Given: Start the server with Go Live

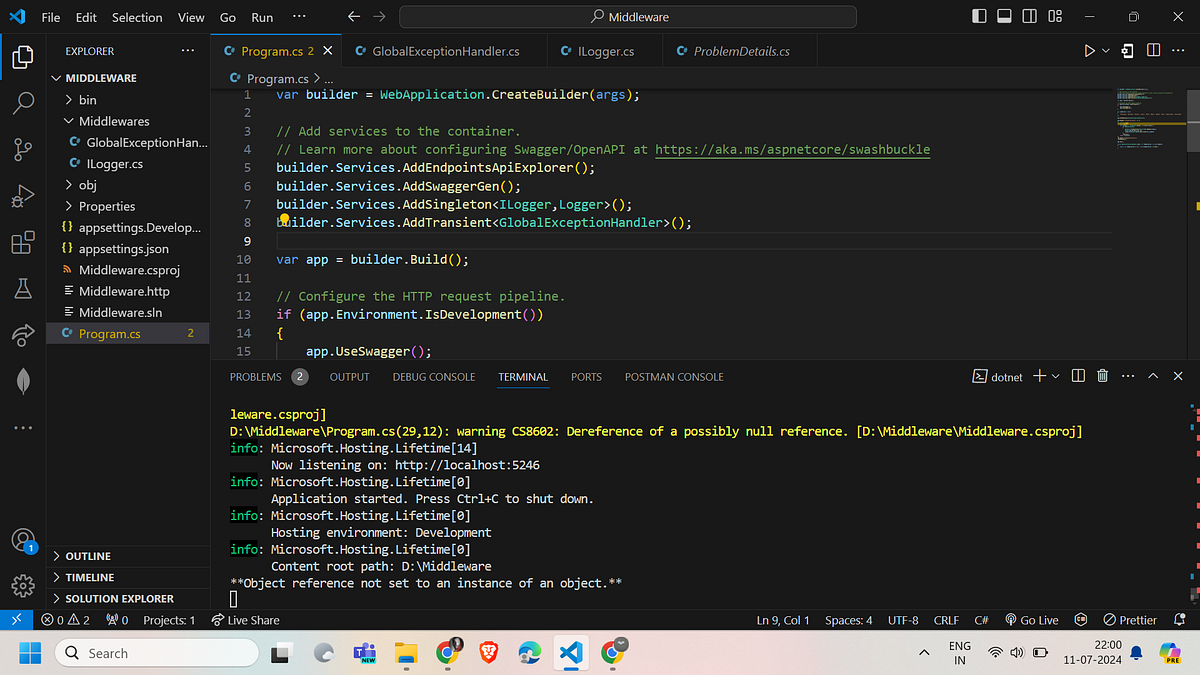Looking at the screenshot, I should (x=1031, y=619).
